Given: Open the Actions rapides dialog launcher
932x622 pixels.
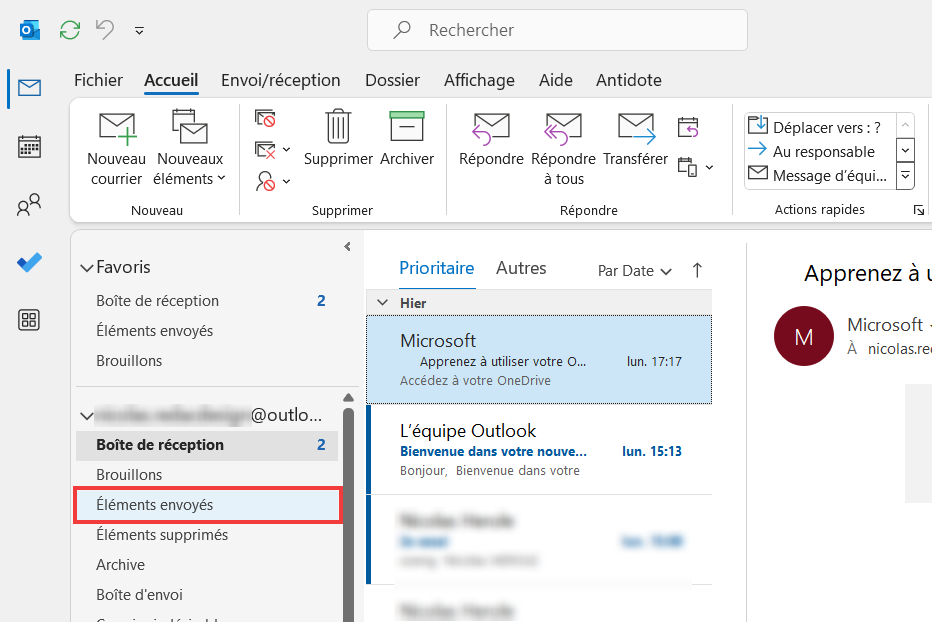Looking at the screenshot, I should [x=919, y=210].
